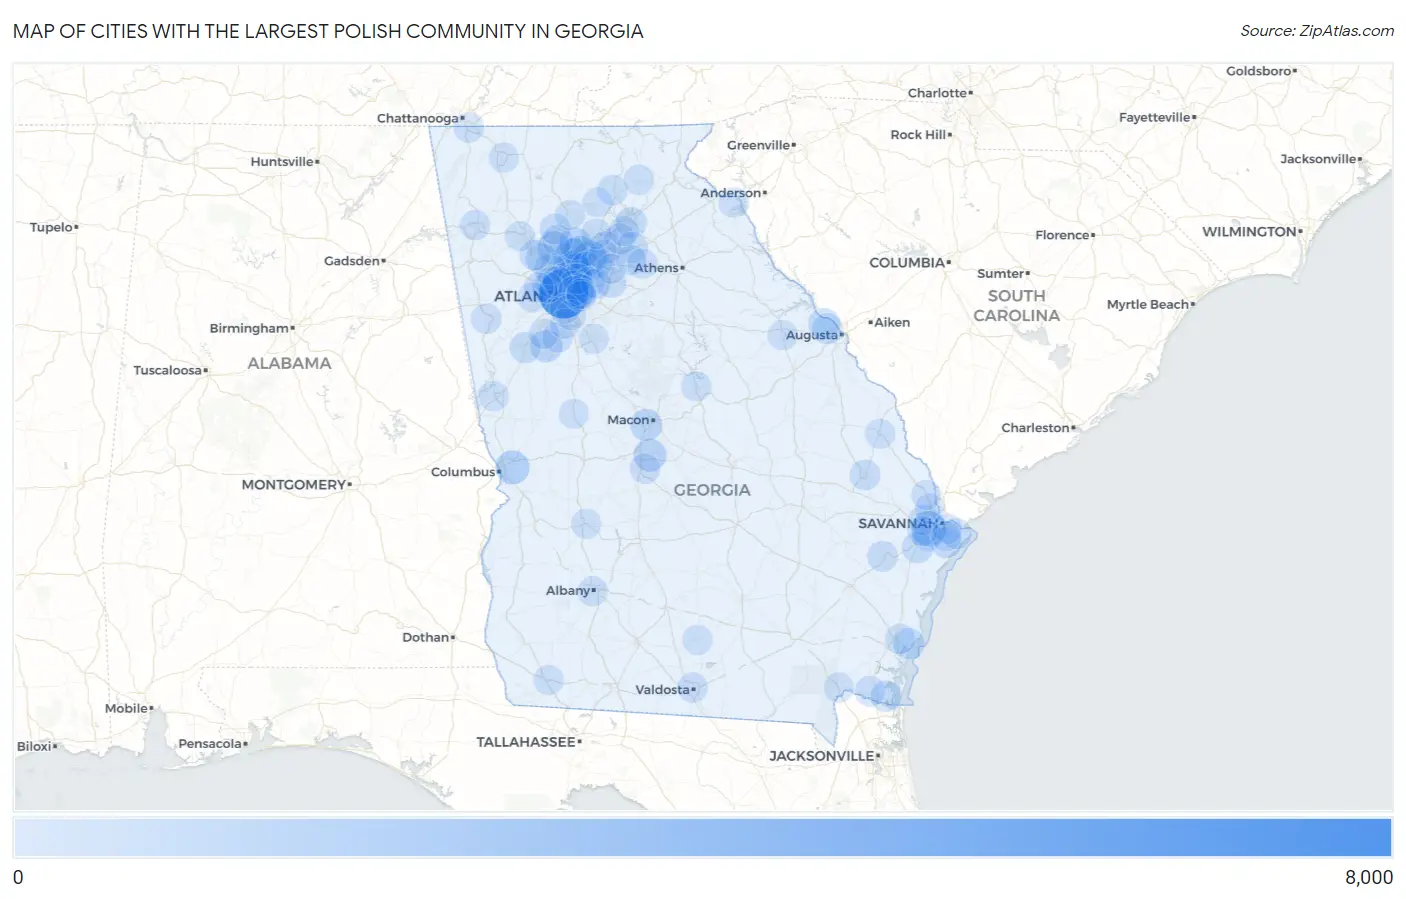
Task: Click the Charlotte city label
Action: [x=937, y=93]
